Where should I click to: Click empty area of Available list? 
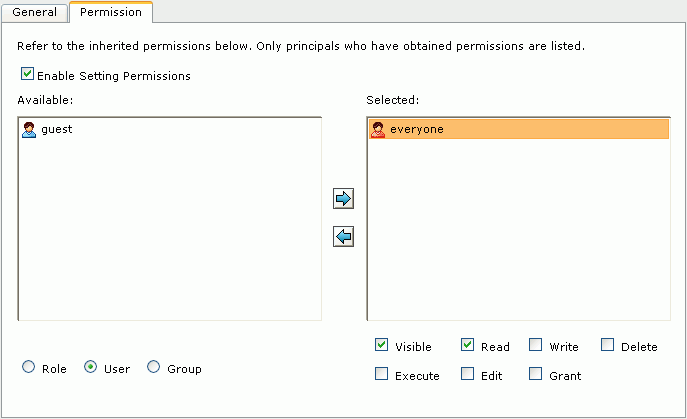[170, 228]
